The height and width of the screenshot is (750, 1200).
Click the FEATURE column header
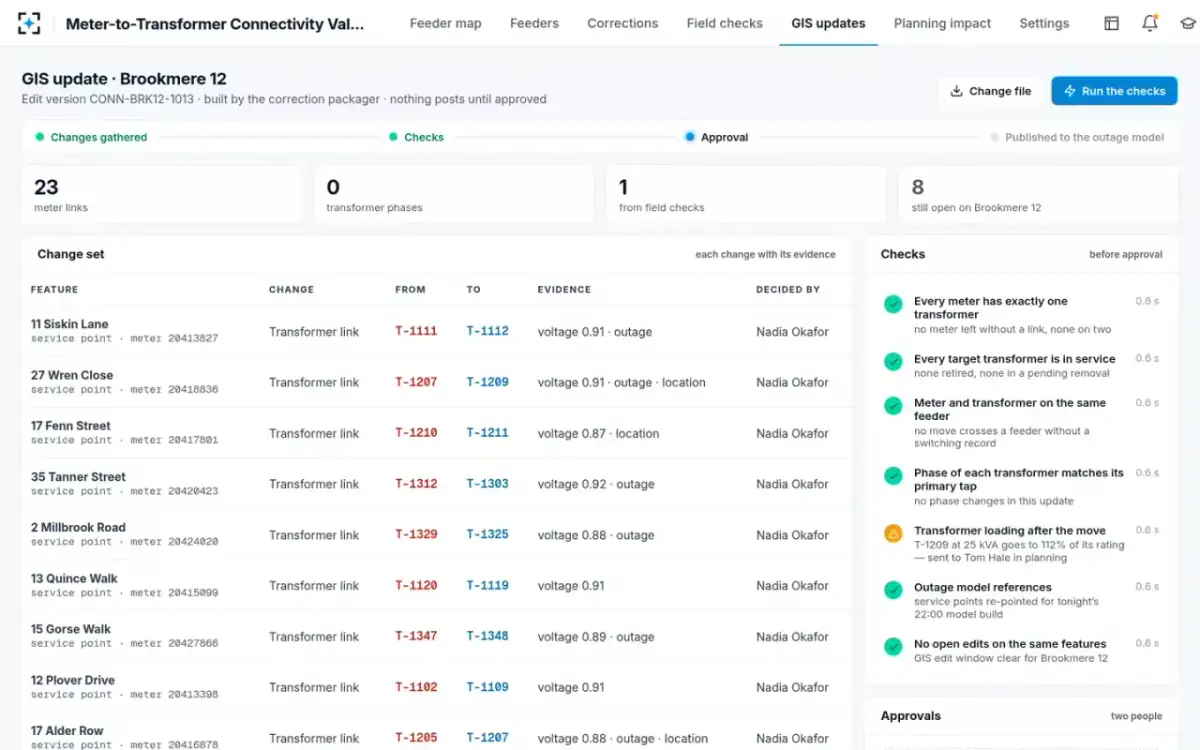pos(54,289)
